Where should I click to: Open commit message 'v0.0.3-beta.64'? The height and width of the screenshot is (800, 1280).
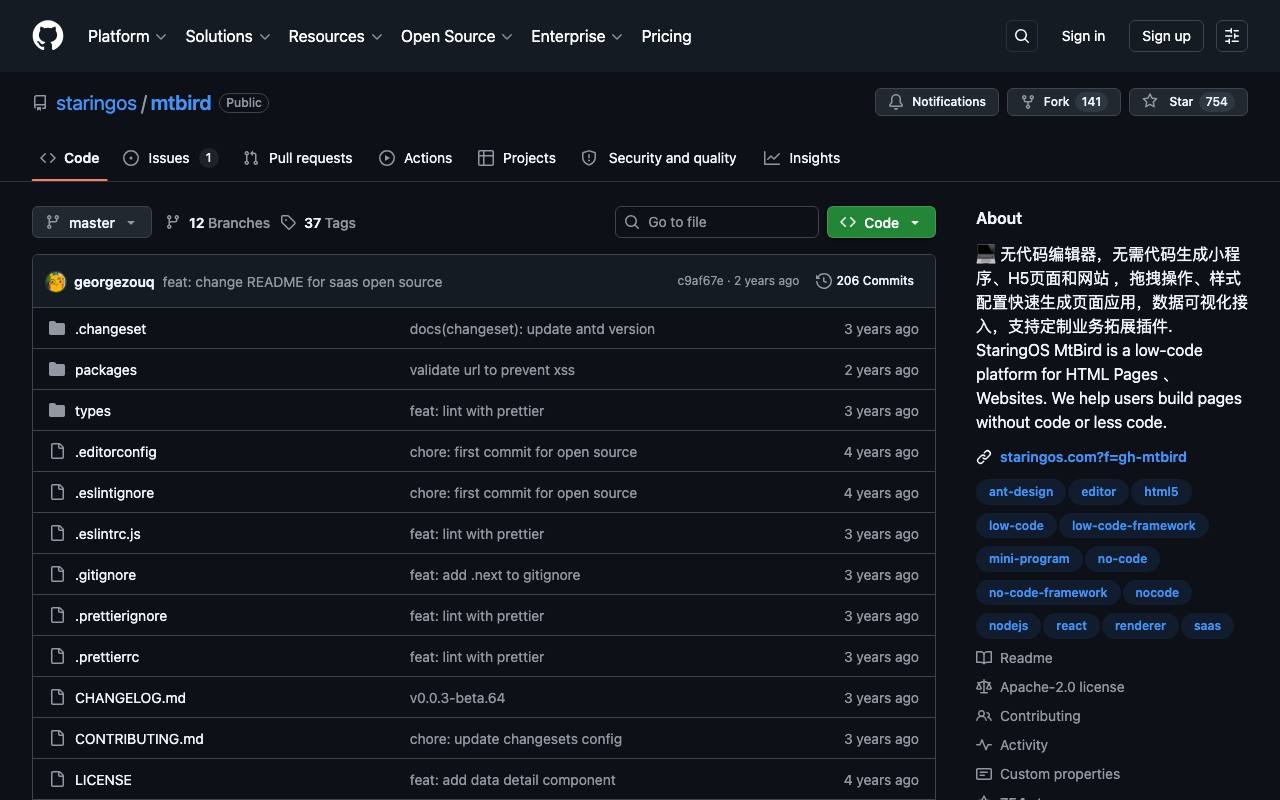tap(457, 698)
